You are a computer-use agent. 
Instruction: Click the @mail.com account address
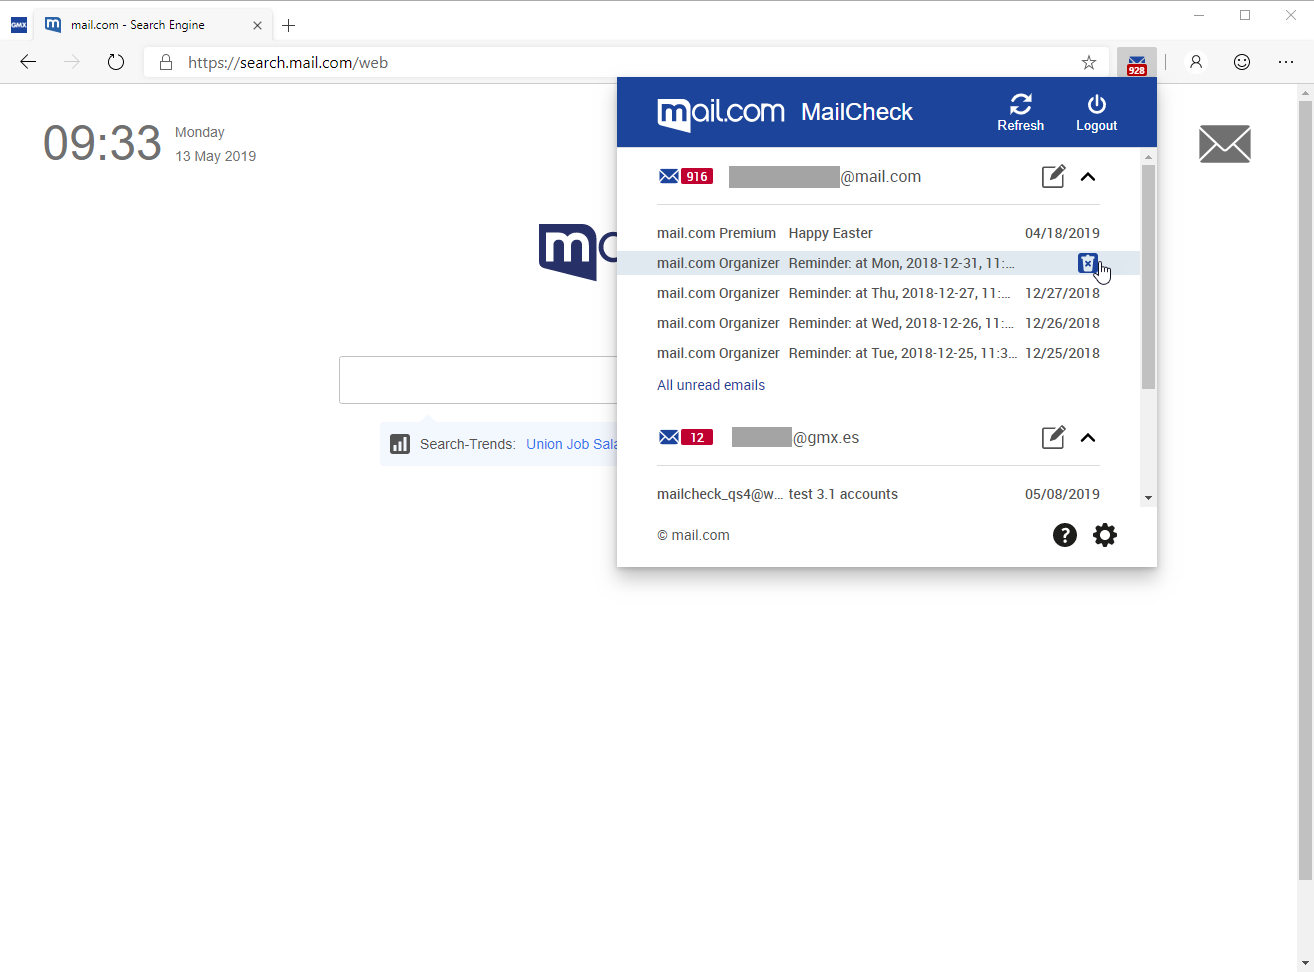pyautogui.click(x=825, y=177)
